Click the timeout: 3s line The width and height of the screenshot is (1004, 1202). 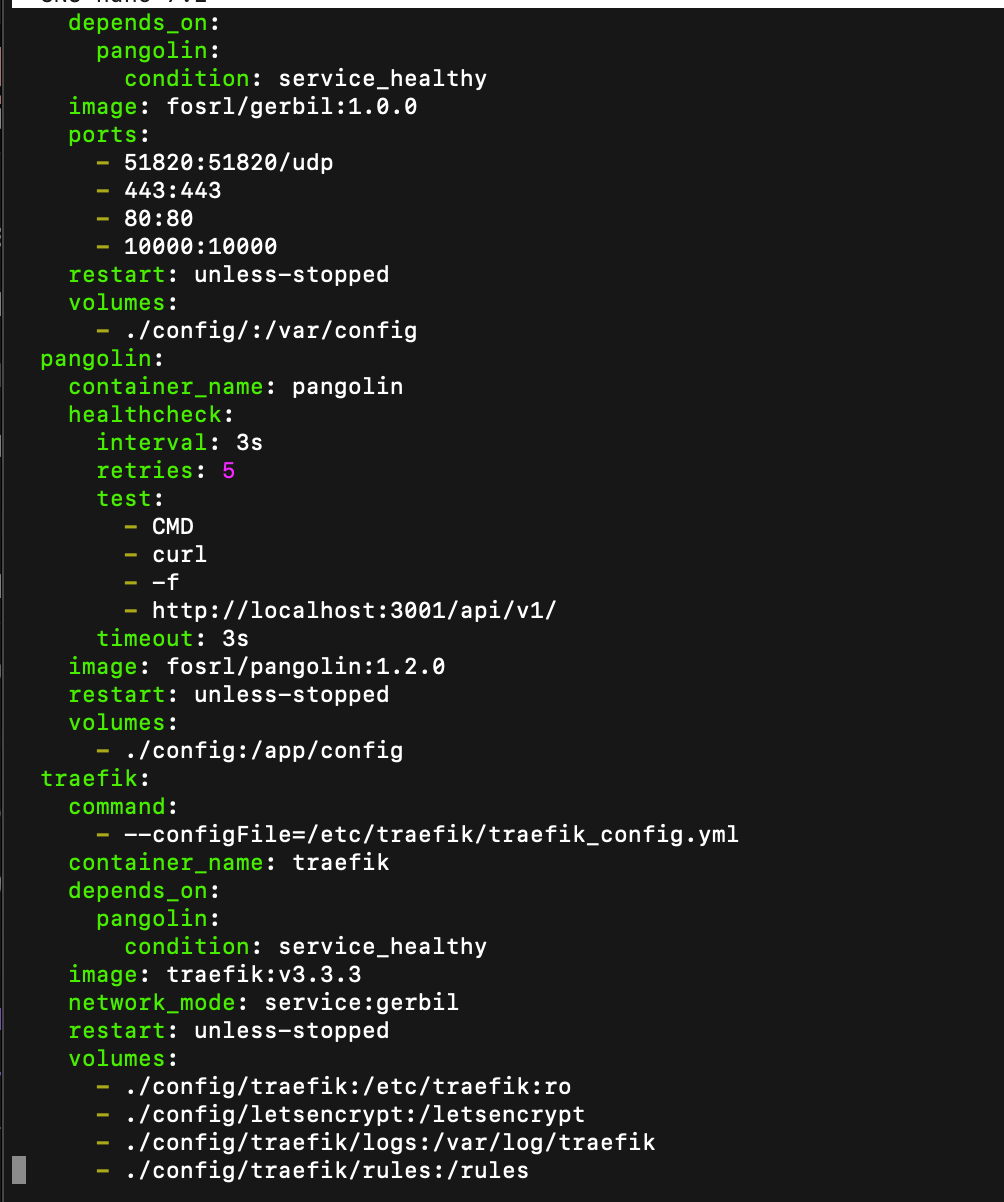click(173, 638)
